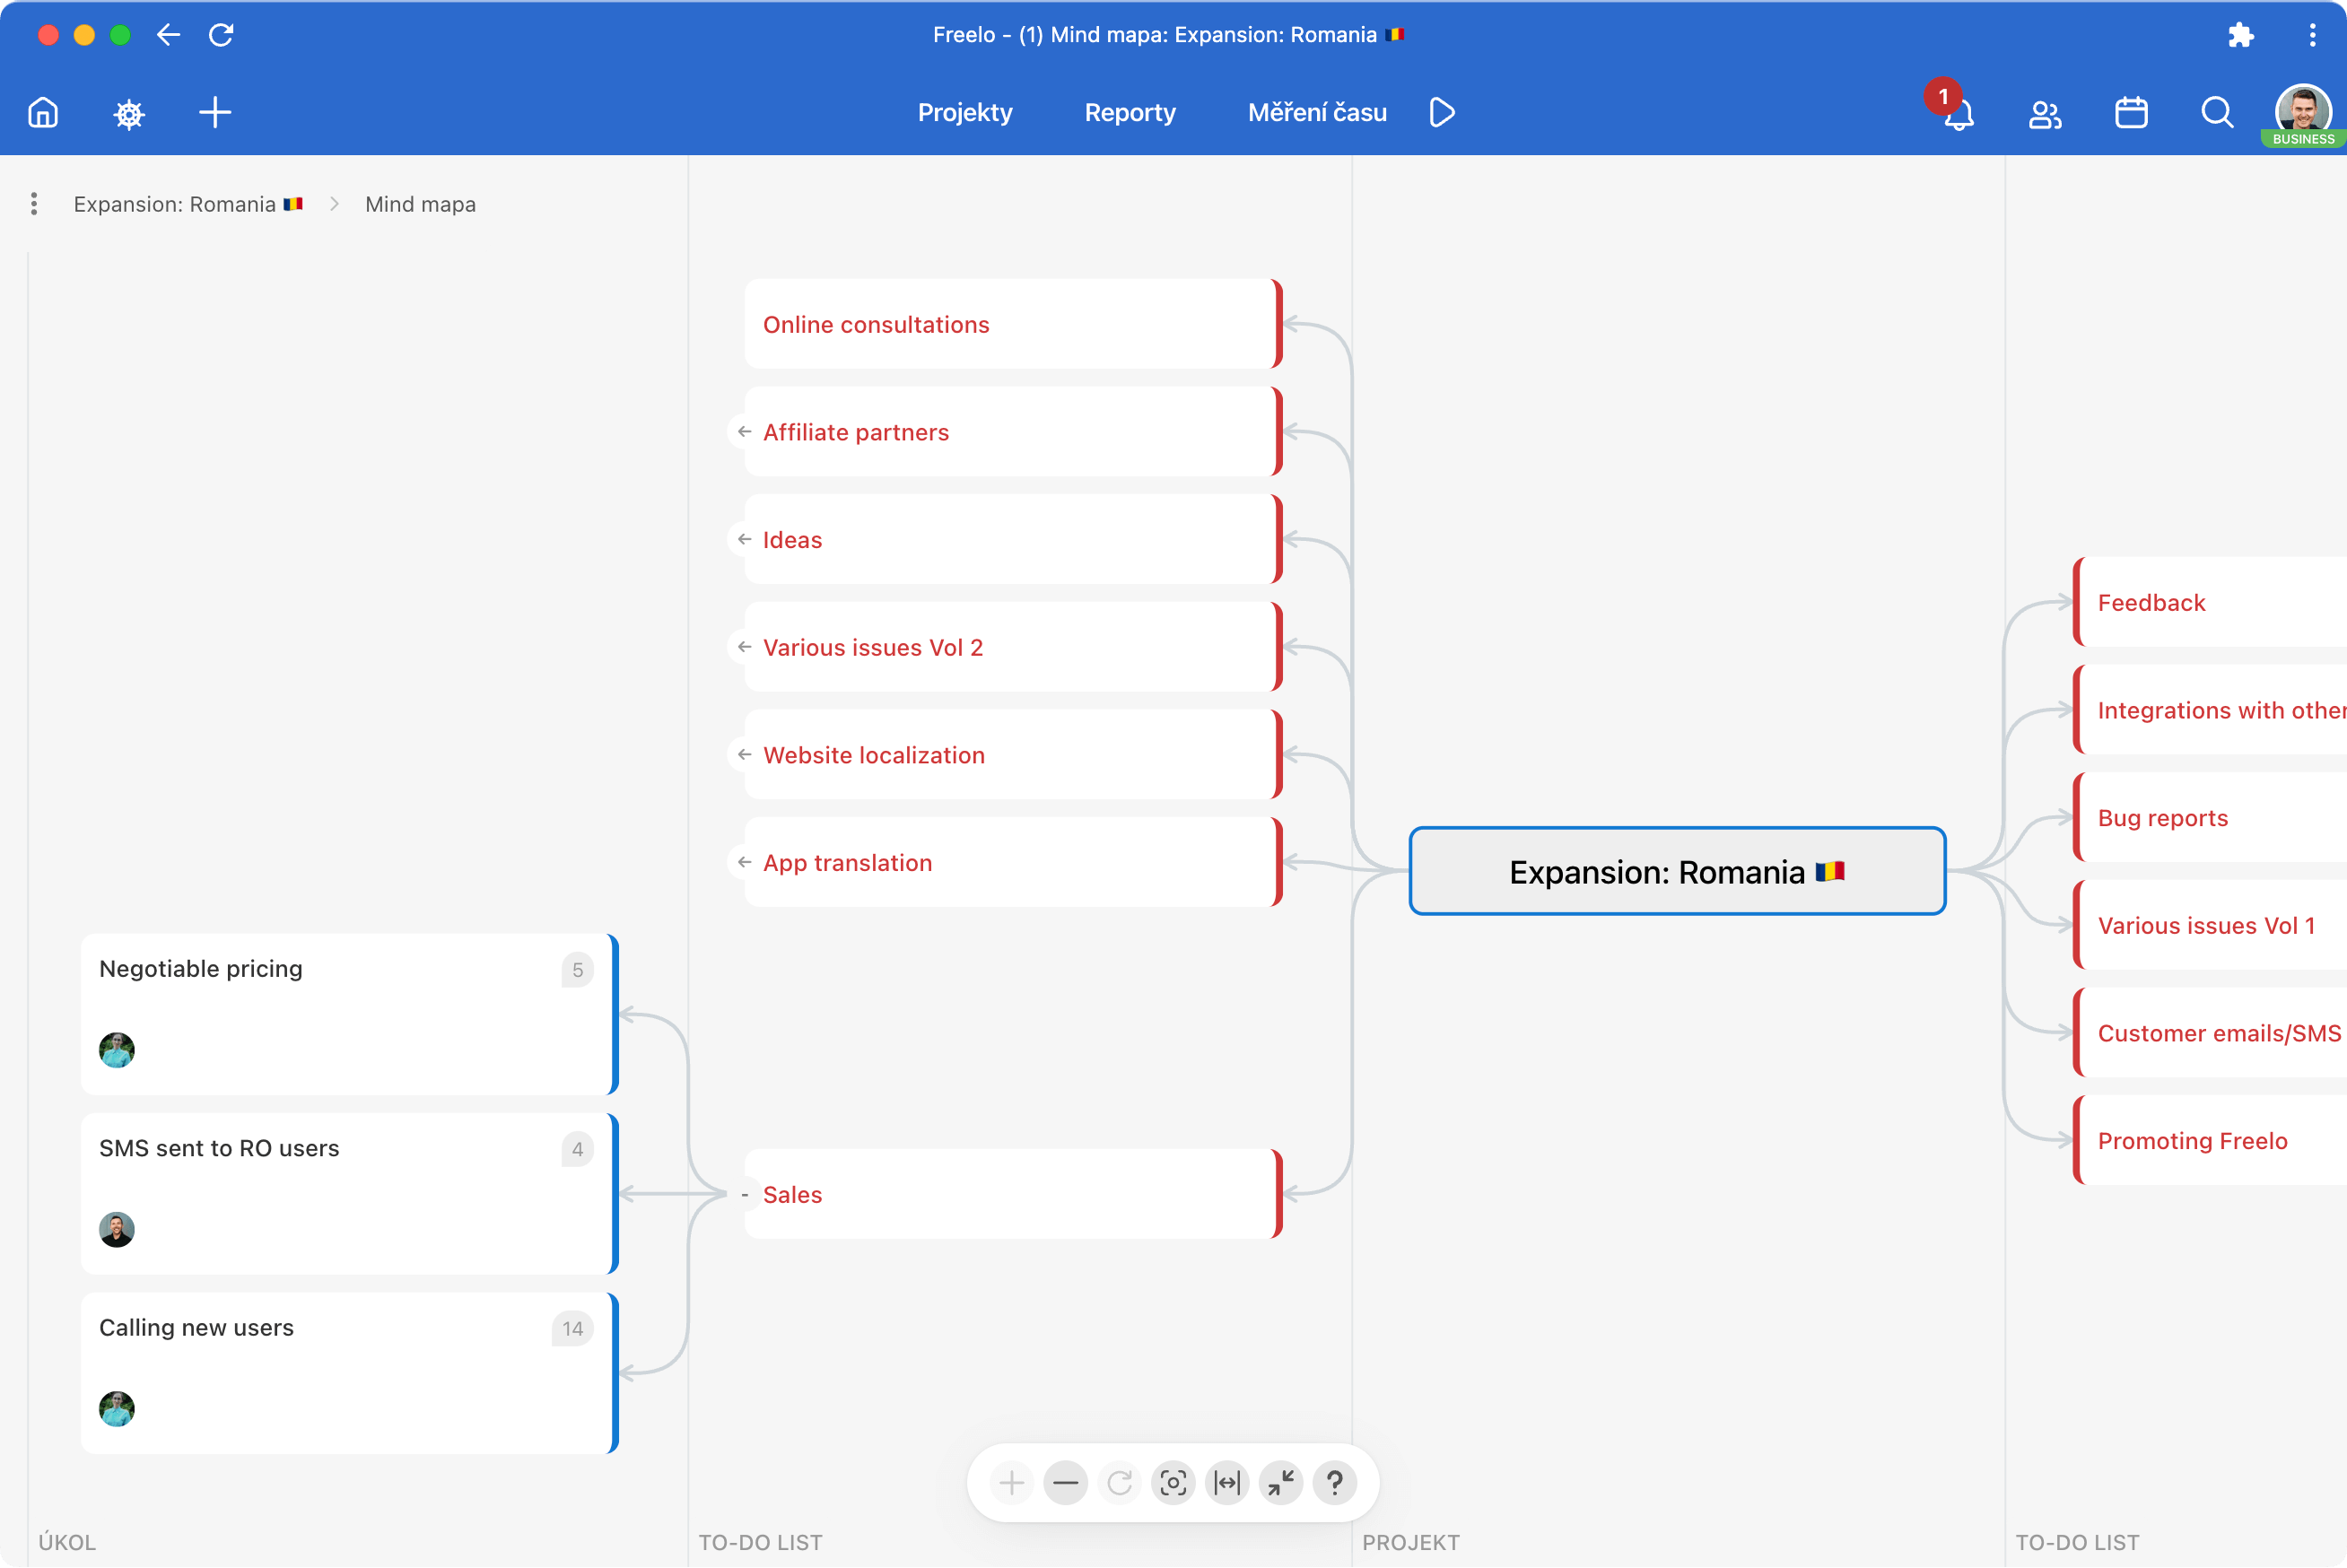Zoom into the mind map with plus icon
The width and height of the screenshot is (2347, 1568).
[x=1011, y=1482]
